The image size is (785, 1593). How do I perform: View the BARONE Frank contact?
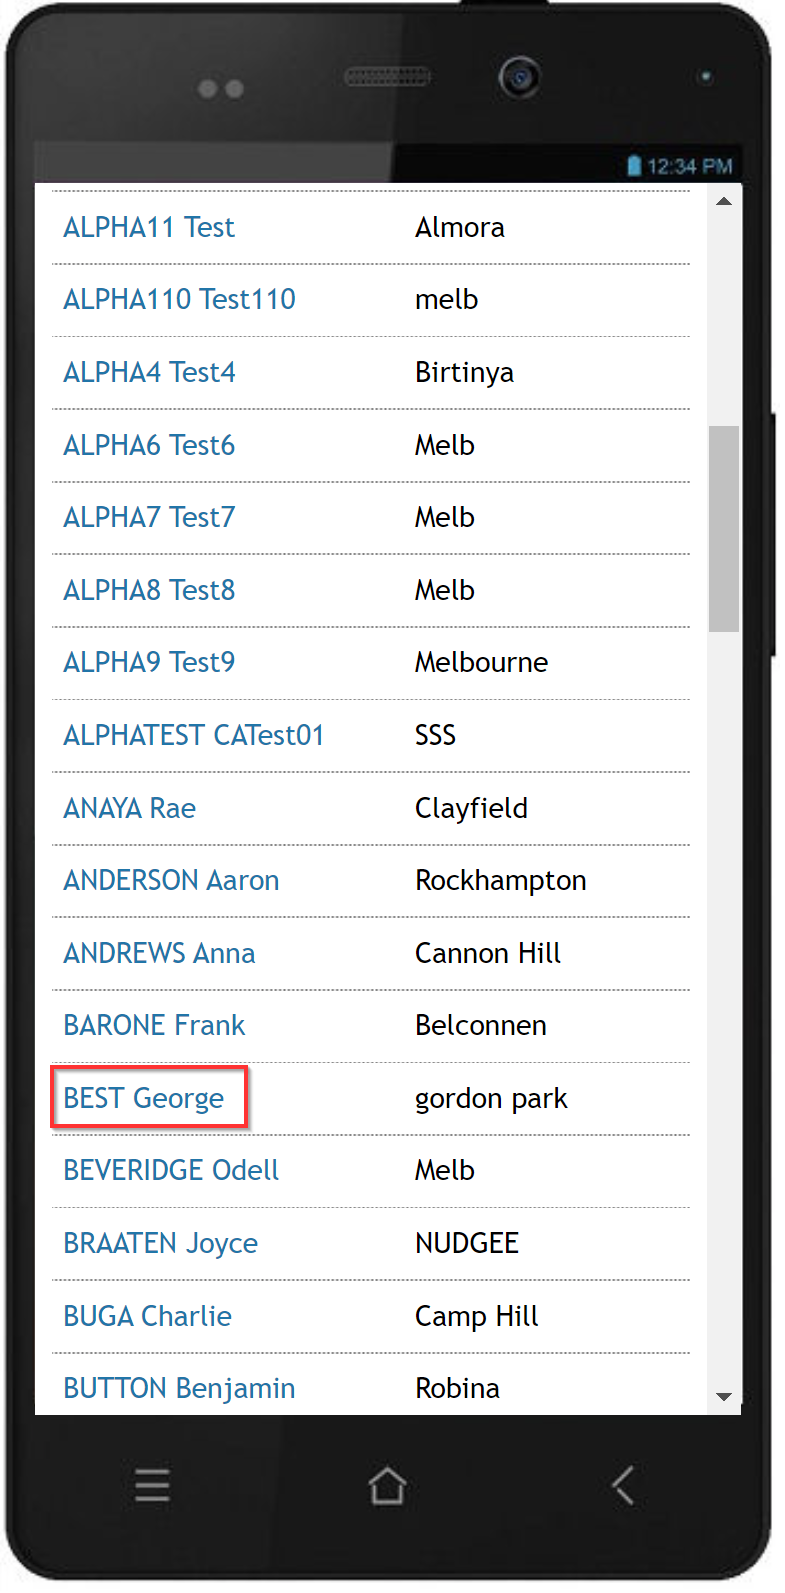154,1025
